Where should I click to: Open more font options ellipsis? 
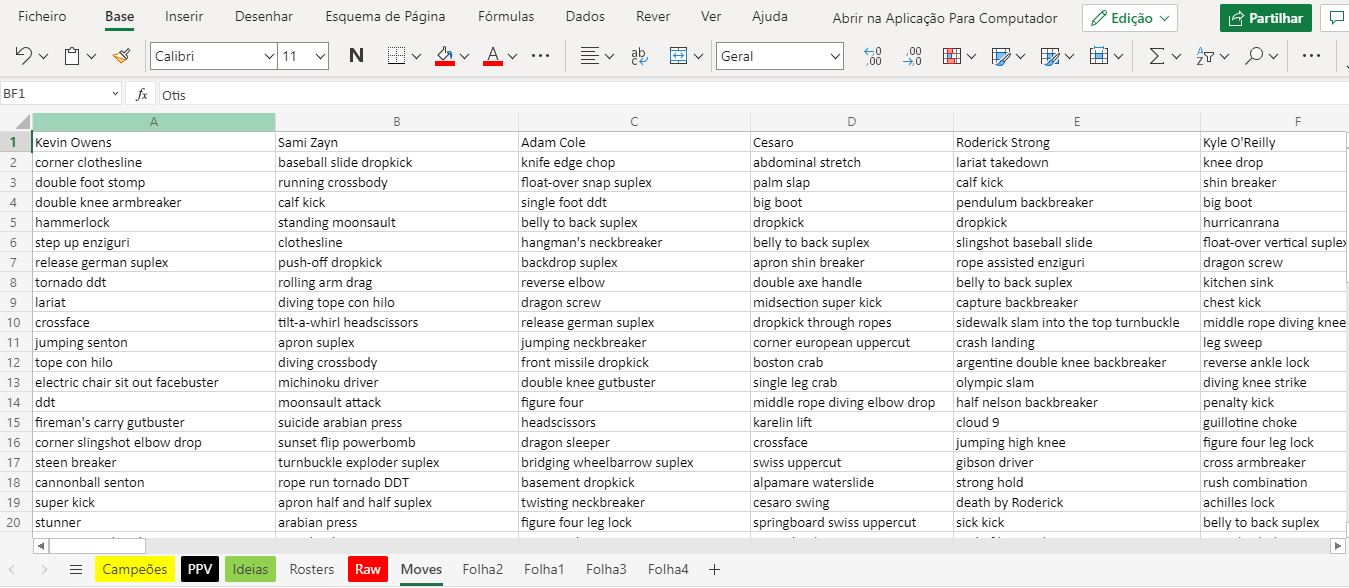tap(541, 56)
